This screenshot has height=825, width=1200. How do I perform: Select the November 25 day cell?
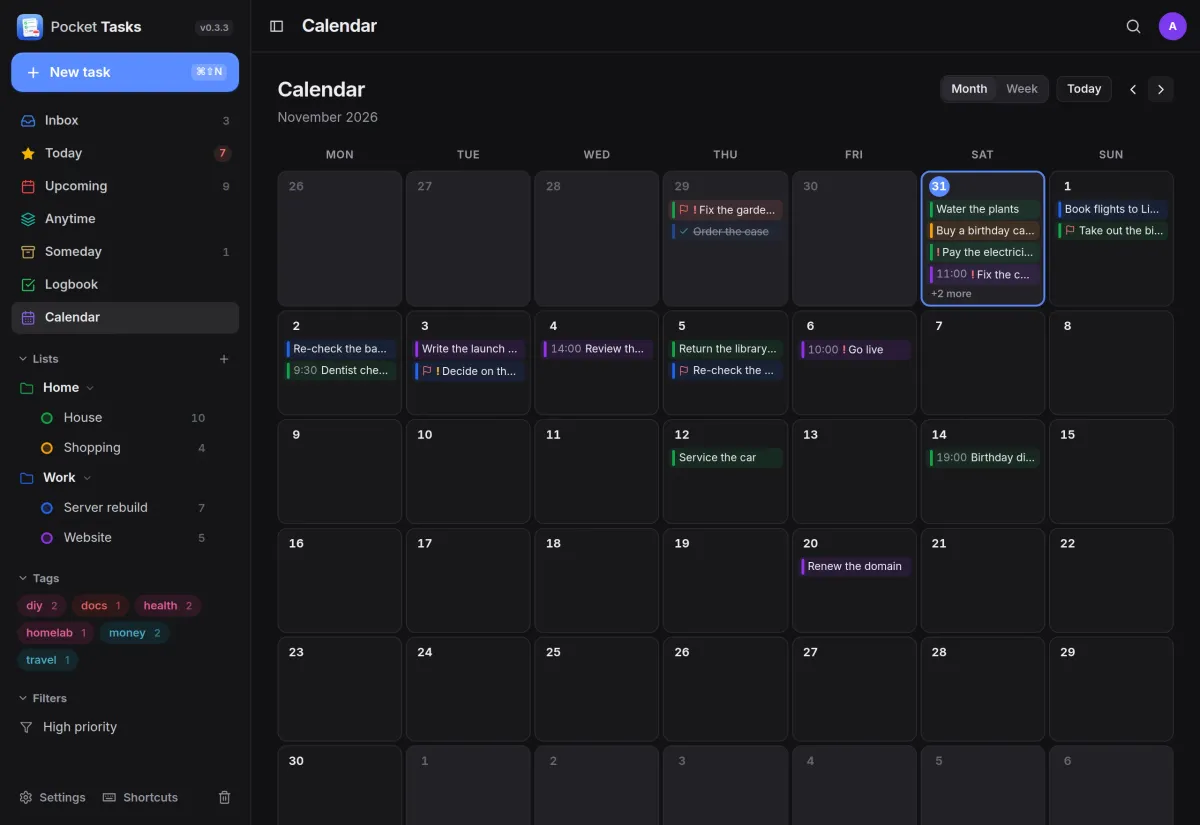click(x=597, y=689)
